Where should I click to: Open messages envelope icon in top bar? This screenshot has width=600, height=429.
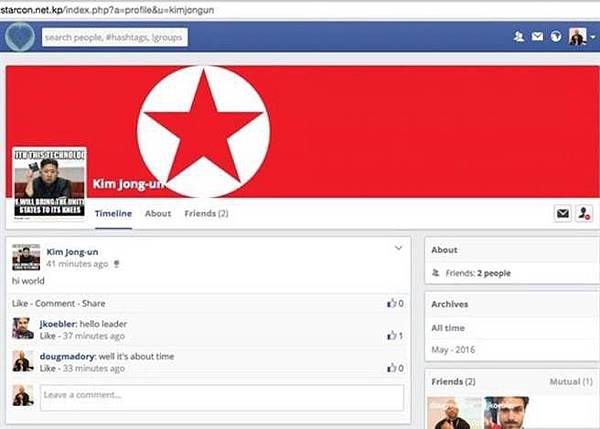pos(537,36)
